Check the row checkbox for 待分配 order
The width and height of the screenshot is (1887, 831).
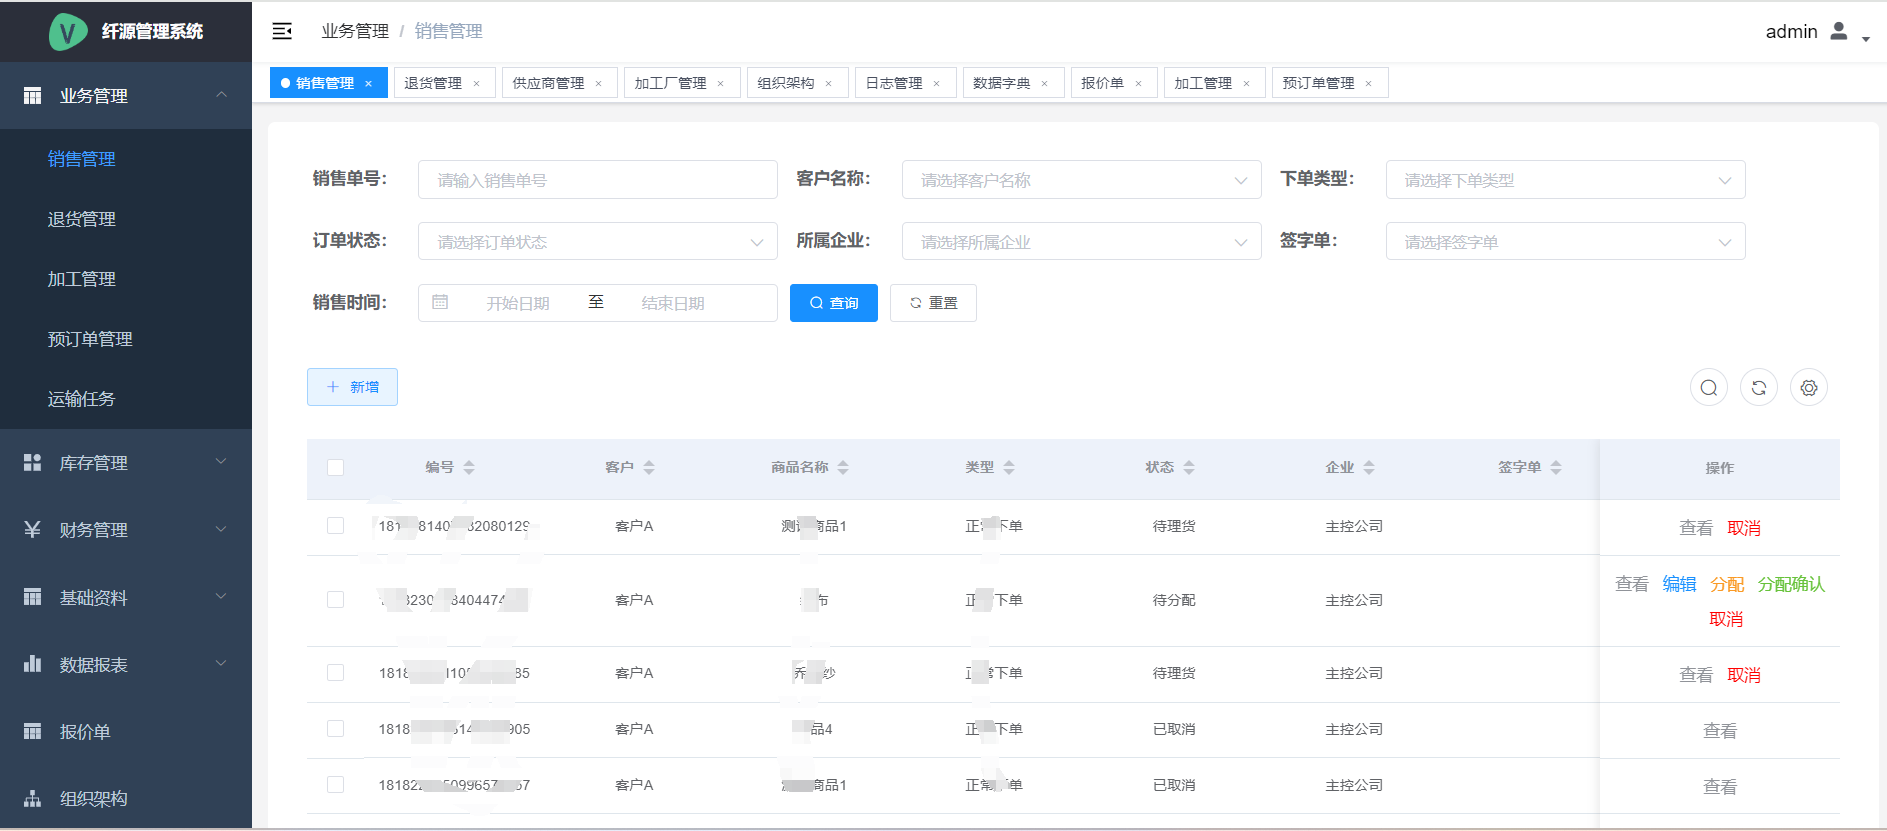[x=335, y=600]
